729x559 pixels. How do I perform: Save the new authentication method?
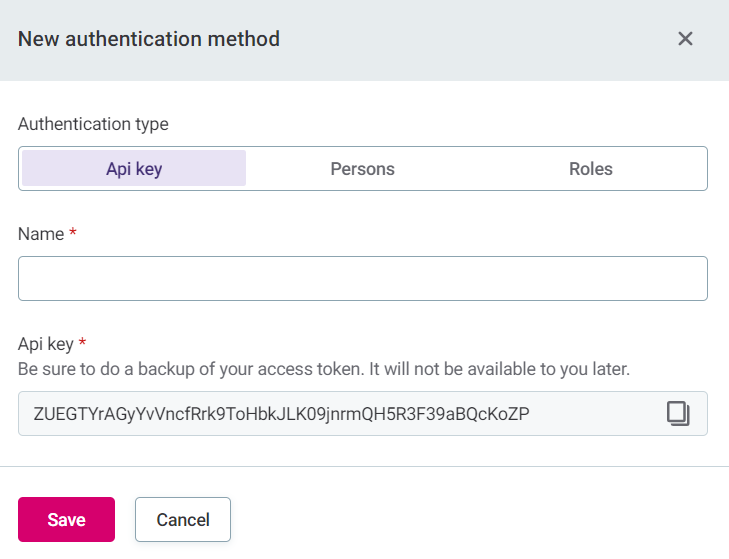[x=66, y=519]
